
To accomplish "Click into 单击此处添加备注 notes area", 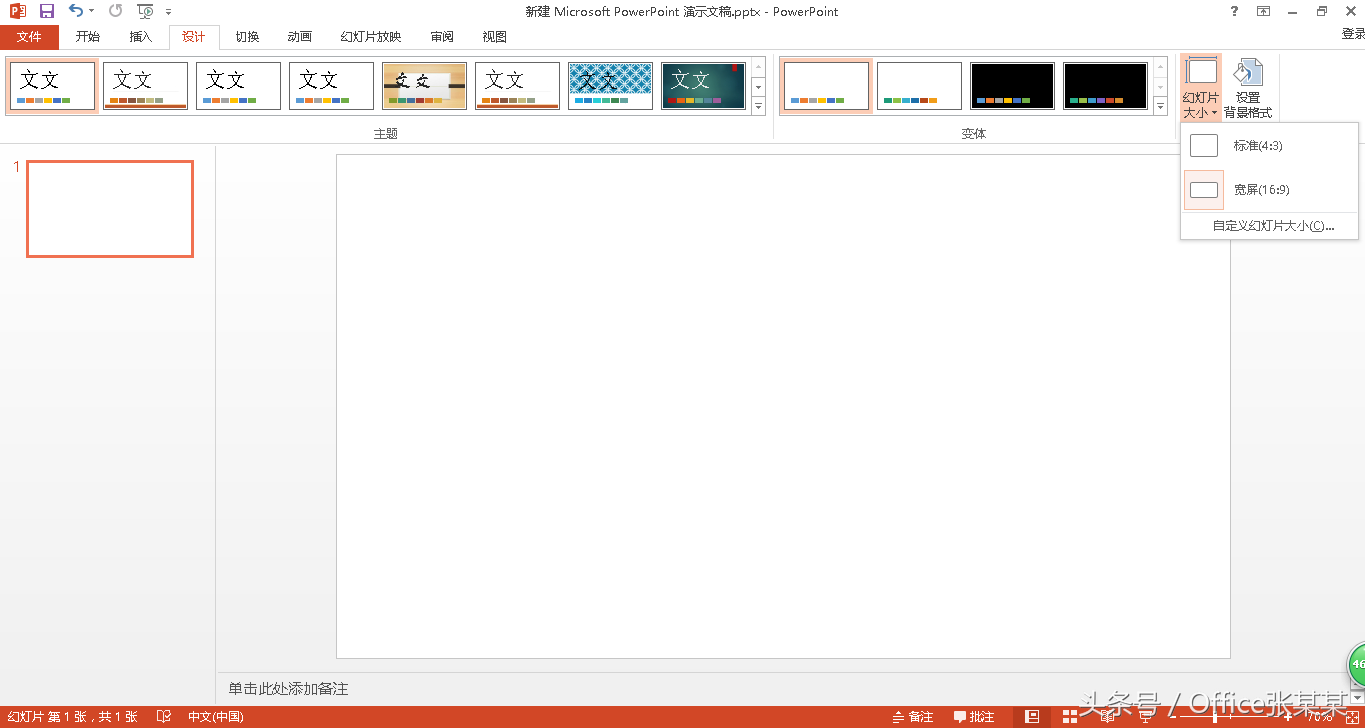I will click(x=288, y=689).
